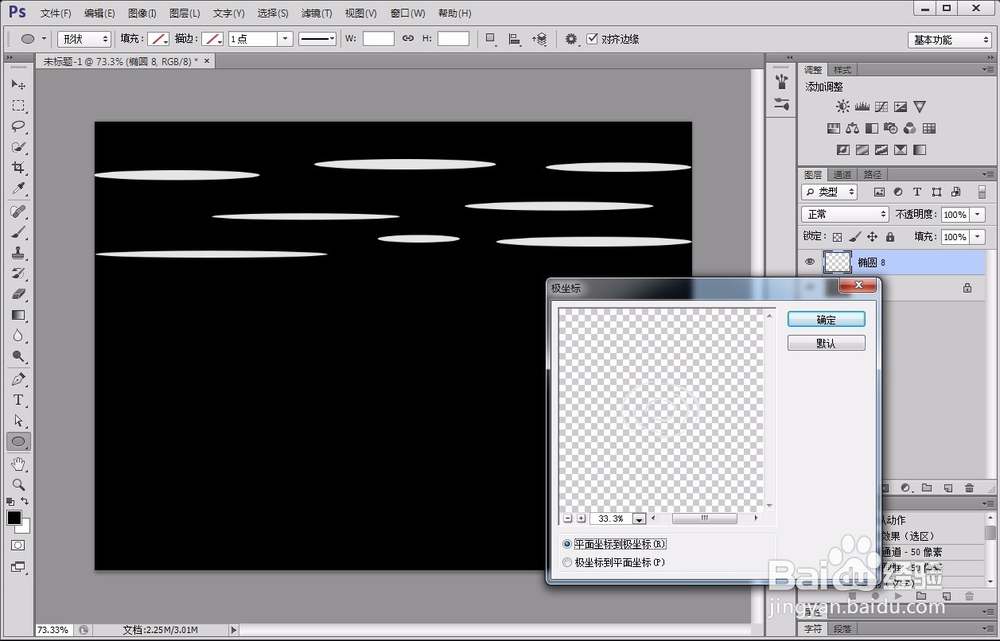The height and width of the screenshot is (641, 1000).
Task: Toggle lock all for layer
Action: pyautogui.click(x=890, y=237)
